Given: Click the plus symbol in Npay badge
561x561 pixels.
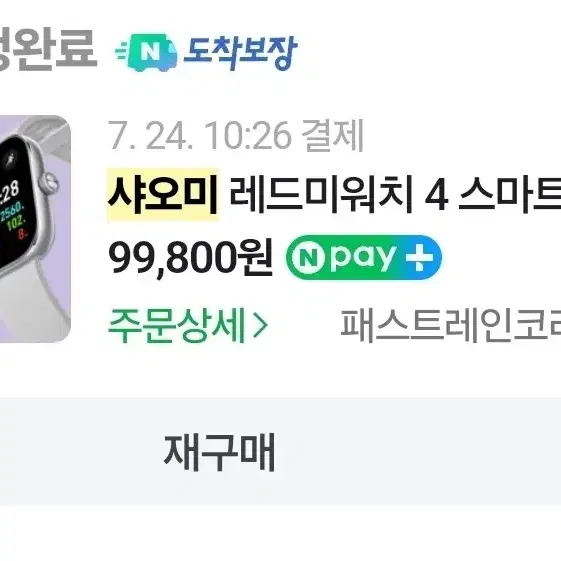Looking at the screenshot, I should 419,257.
